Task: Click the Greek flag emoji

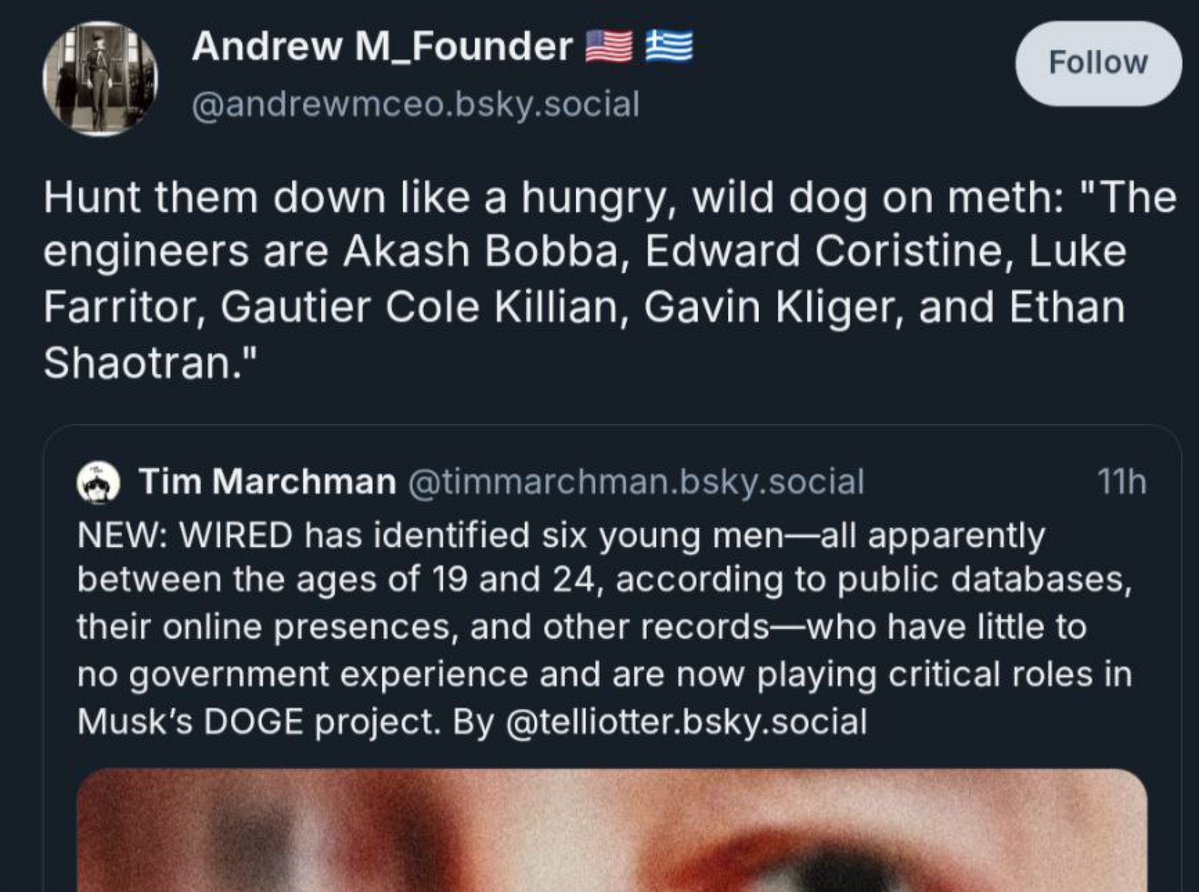Action: (x=669, y=46)
